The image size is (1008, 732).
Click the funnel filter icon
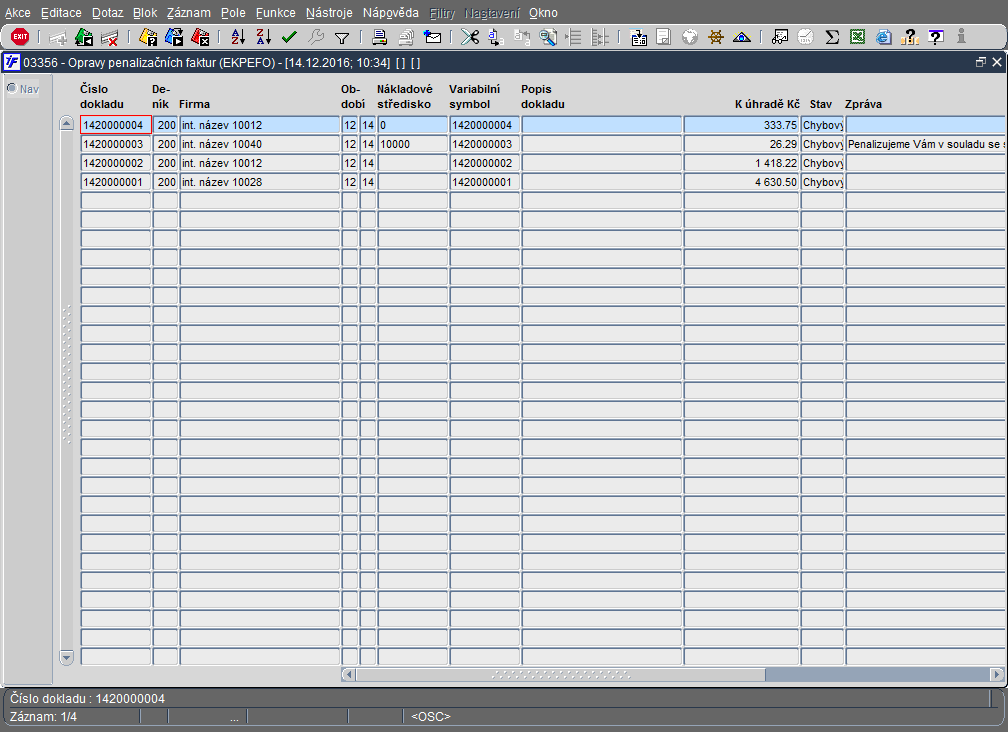[342, 38]
